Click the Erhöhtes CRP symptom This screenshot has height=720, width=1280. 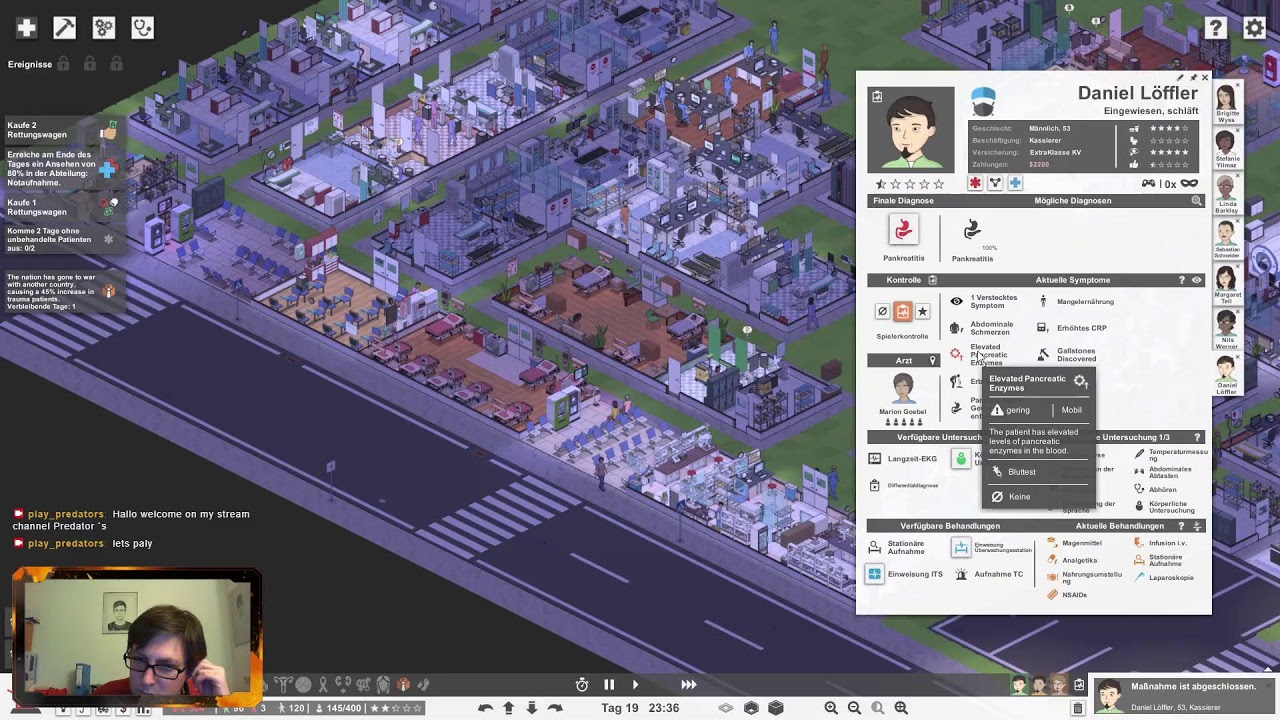(1072, 328)
